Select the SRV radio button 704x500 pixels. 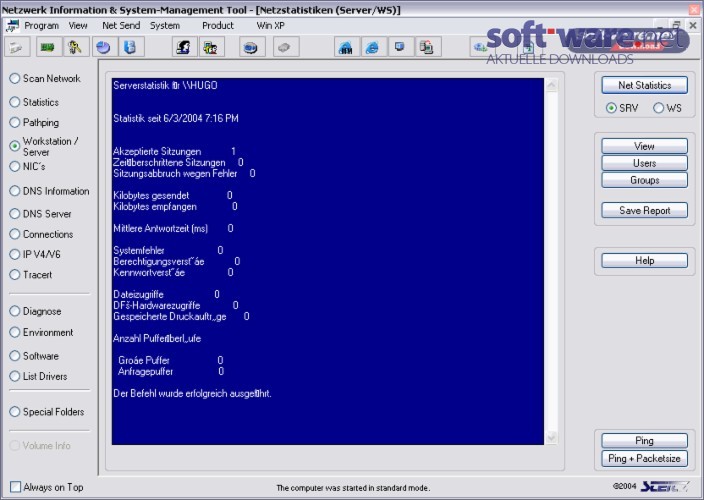[611, 108]
